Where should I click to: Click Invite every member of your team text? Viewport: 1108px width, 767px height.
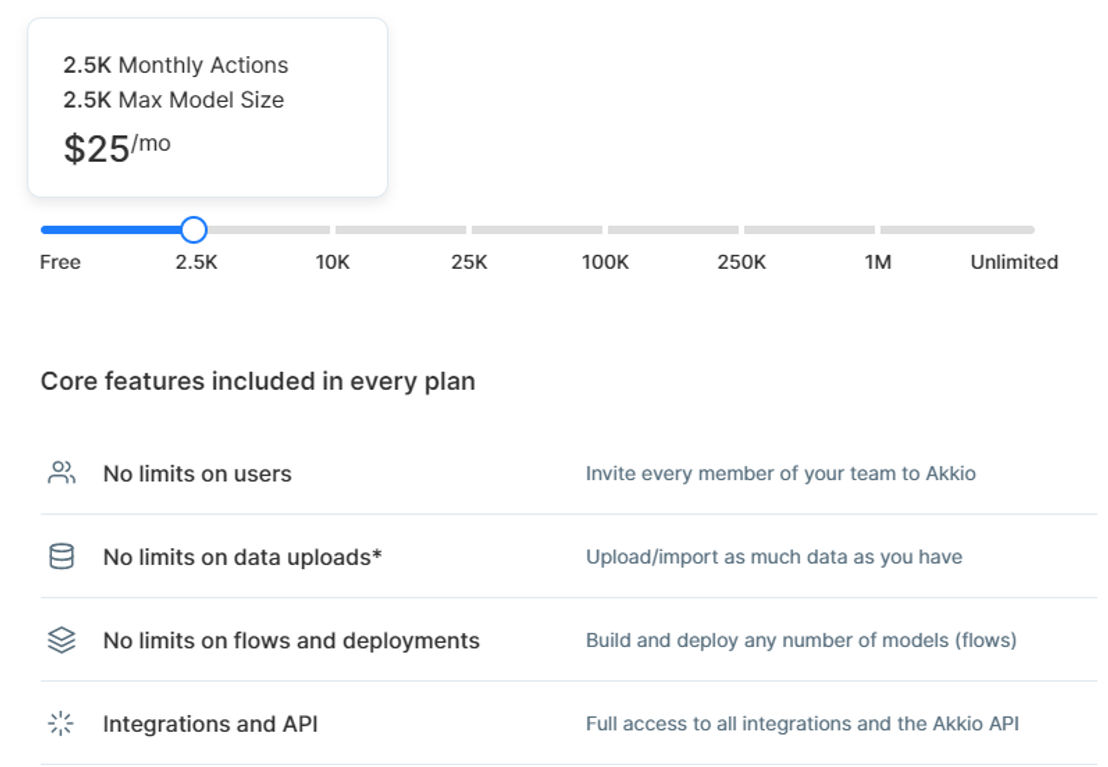click(x=780, y=473)
